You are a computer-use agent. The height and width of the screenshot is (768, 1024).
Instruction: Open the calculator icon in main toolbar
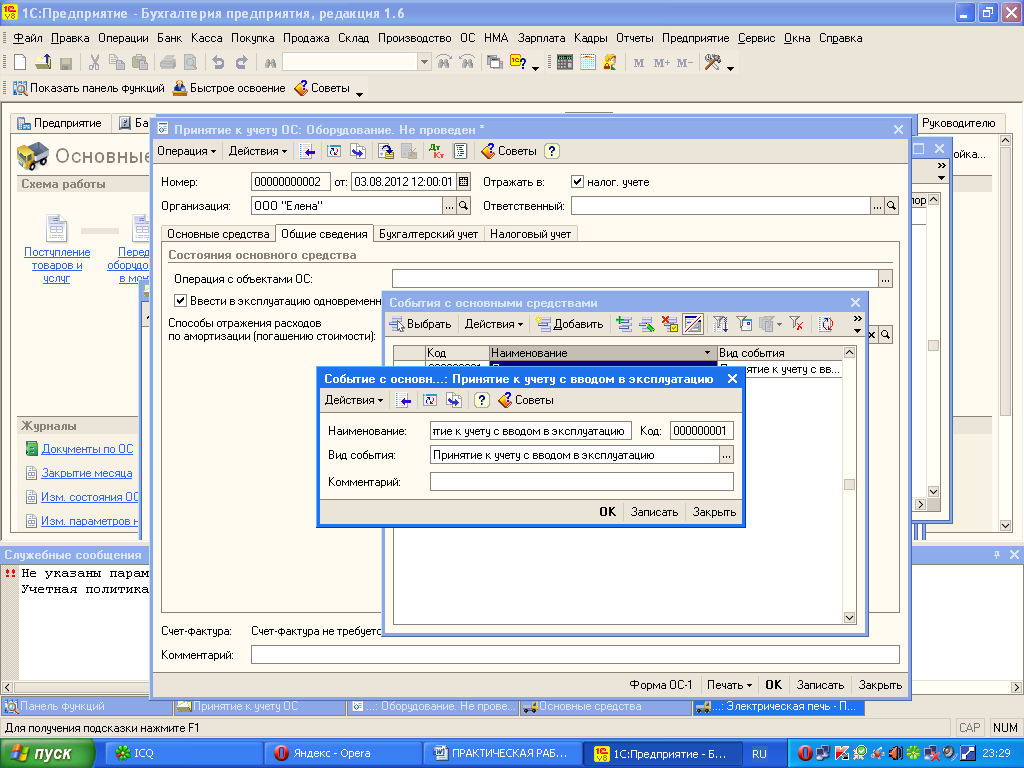pyautogui.click(x=565, y=63)
